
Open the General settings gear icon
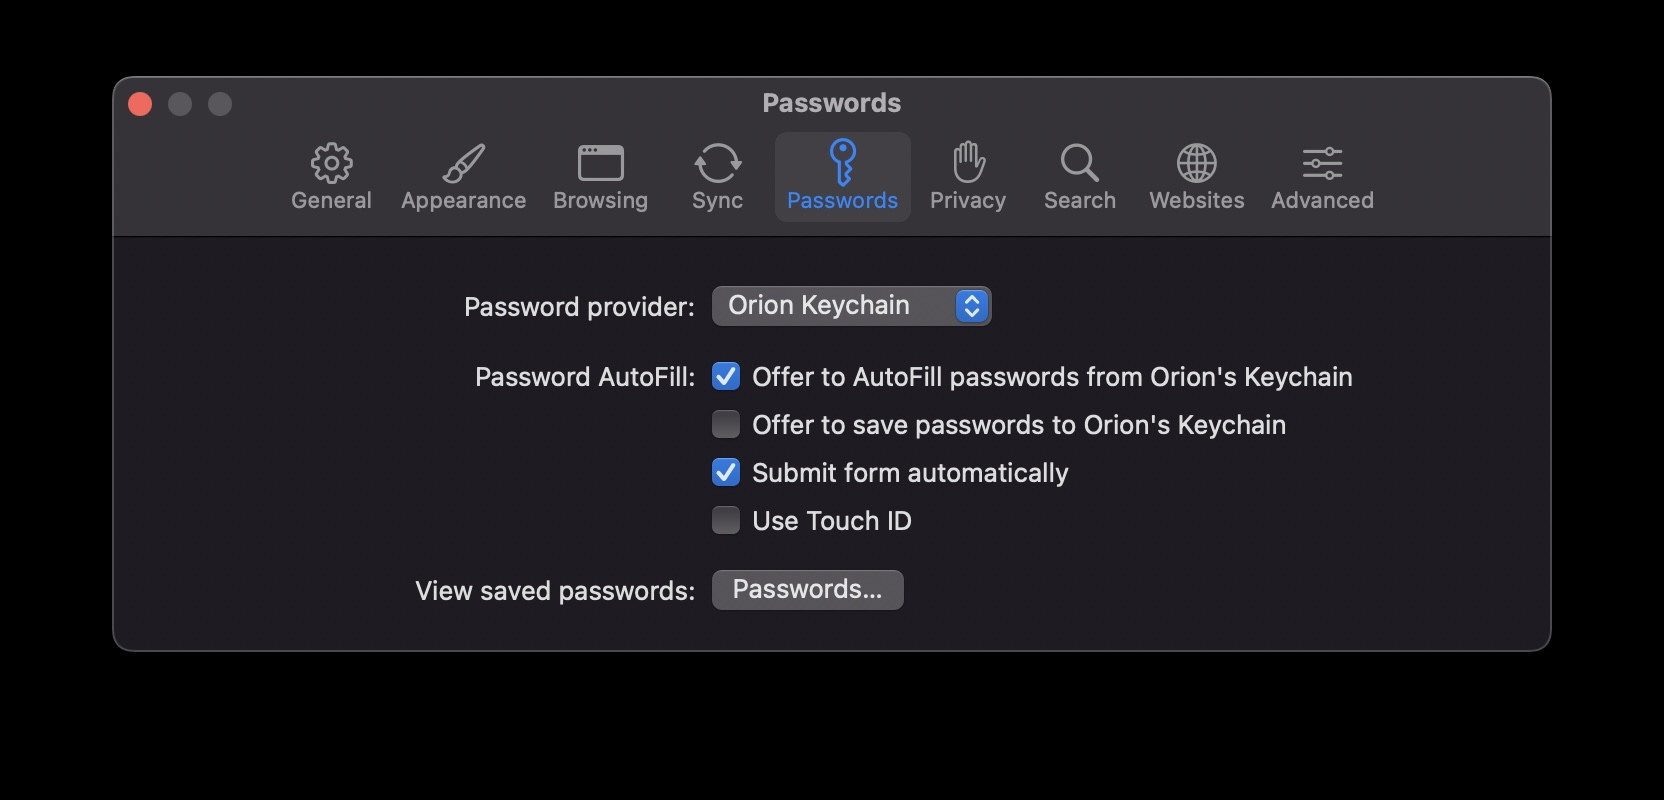[331, 163]
